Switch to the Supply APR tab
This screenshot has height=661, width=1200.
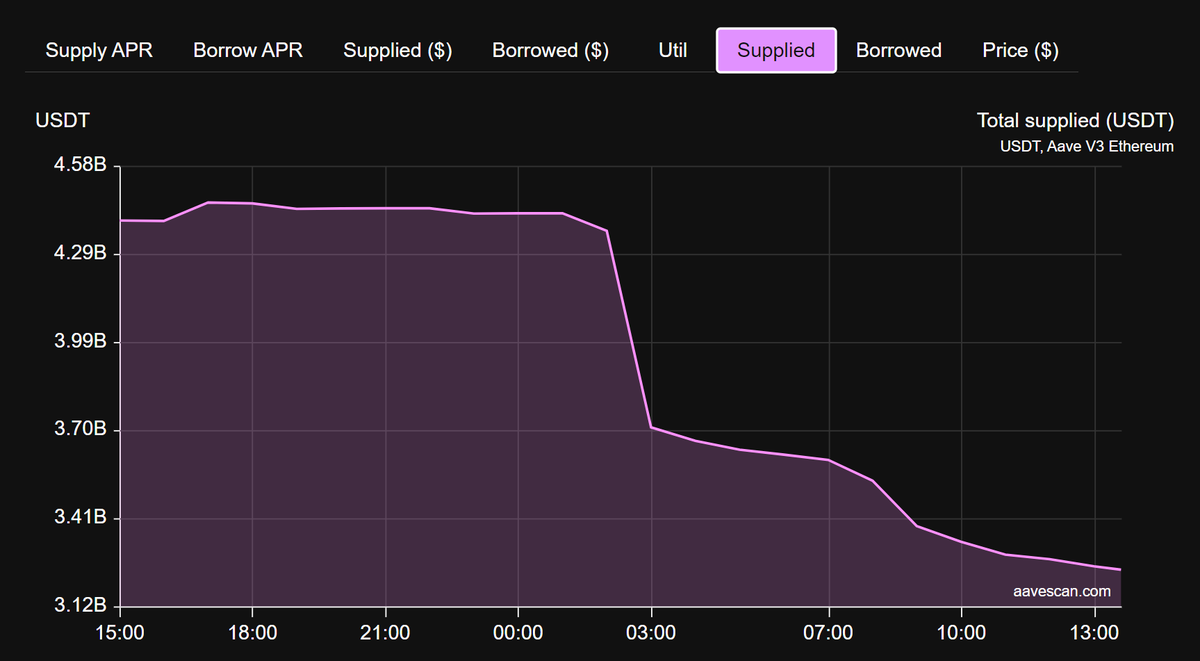pyautogui.click(x=99, y=50)
